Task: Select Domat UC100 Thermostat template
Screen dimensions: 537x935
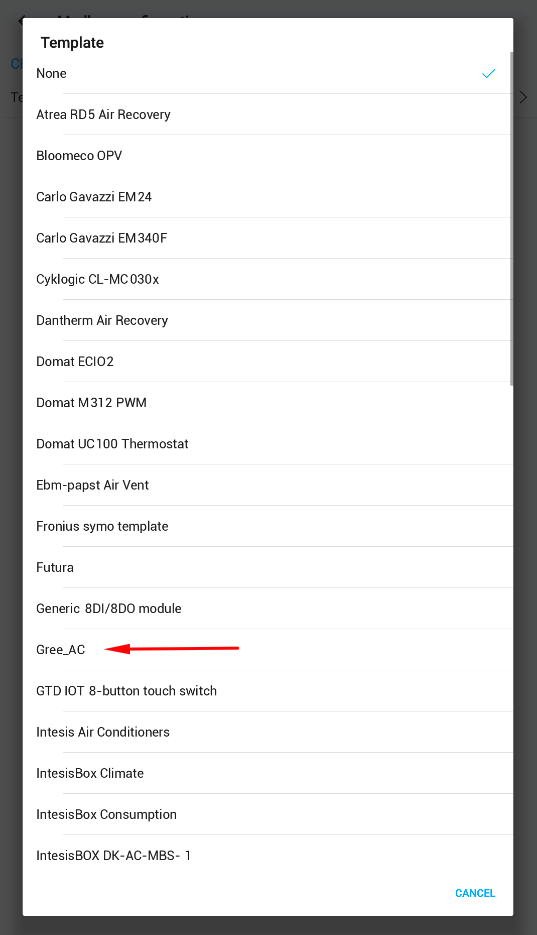Action: (x=268, y=444)
